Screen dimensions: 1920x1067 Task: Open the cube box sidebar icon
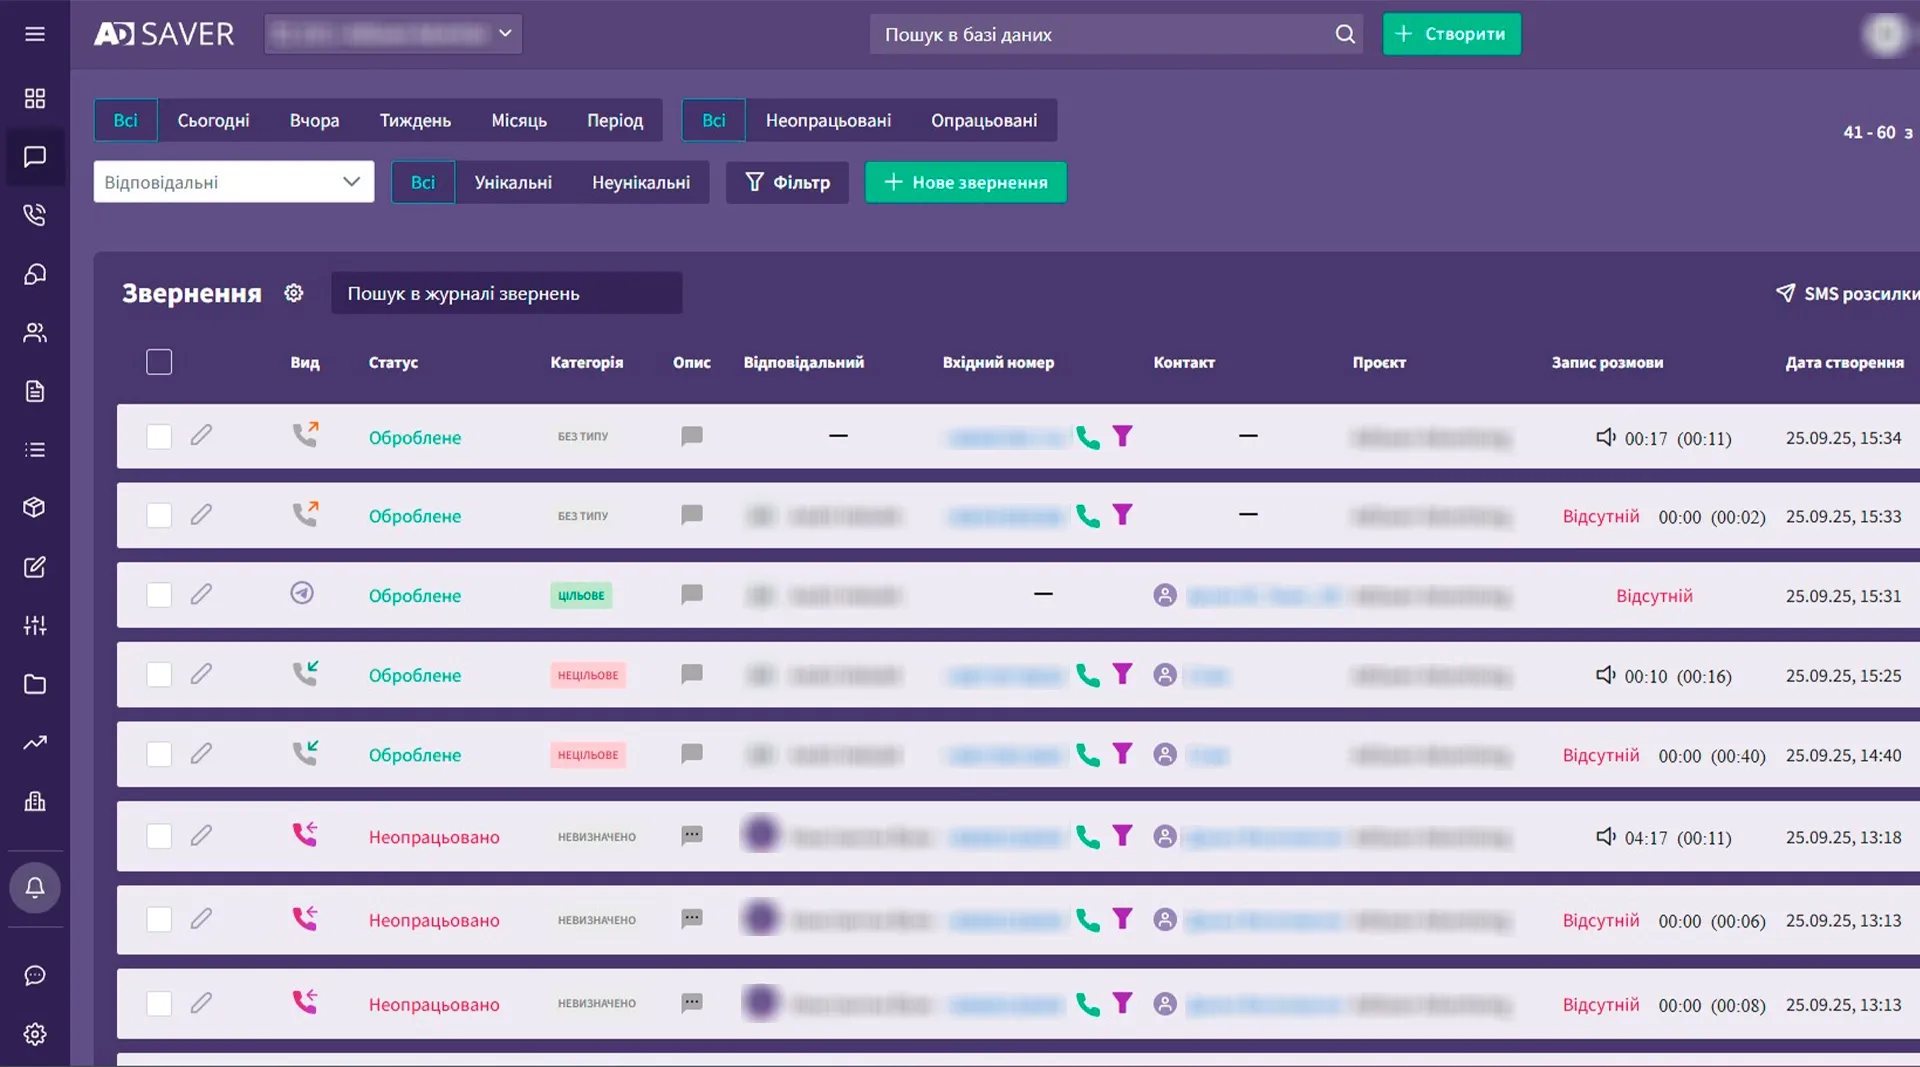[35, 507]
